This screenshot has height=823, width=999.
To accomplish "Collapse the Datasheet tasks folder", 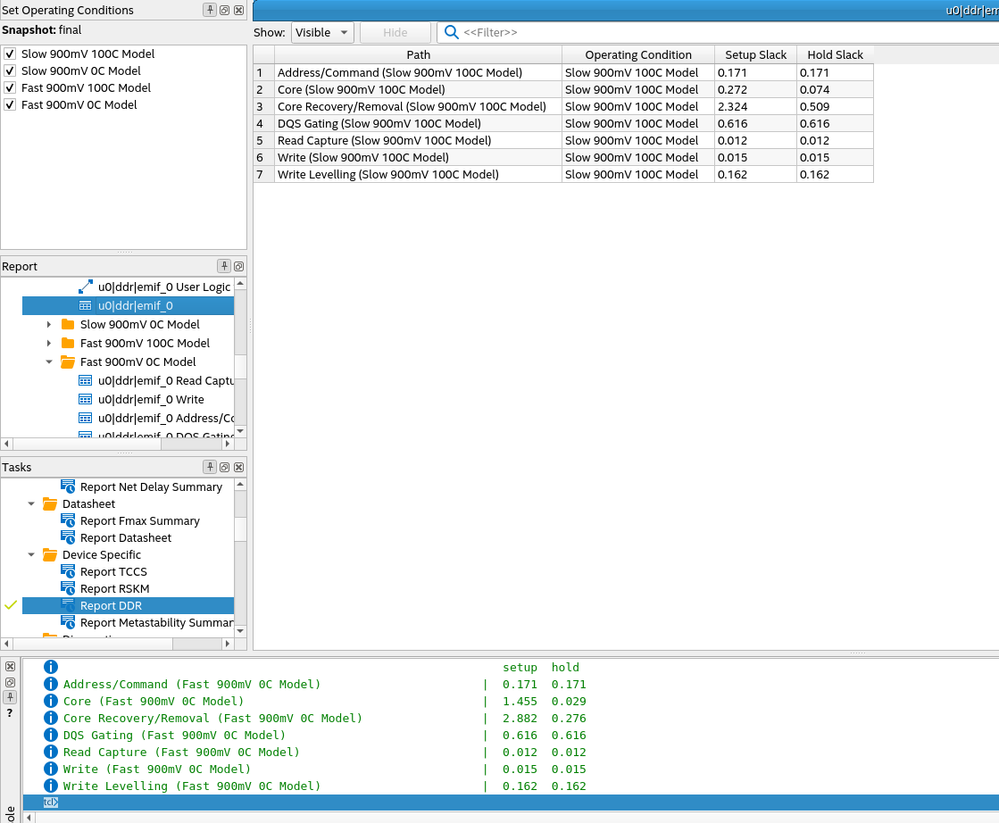I will click(x=32, y=504).
